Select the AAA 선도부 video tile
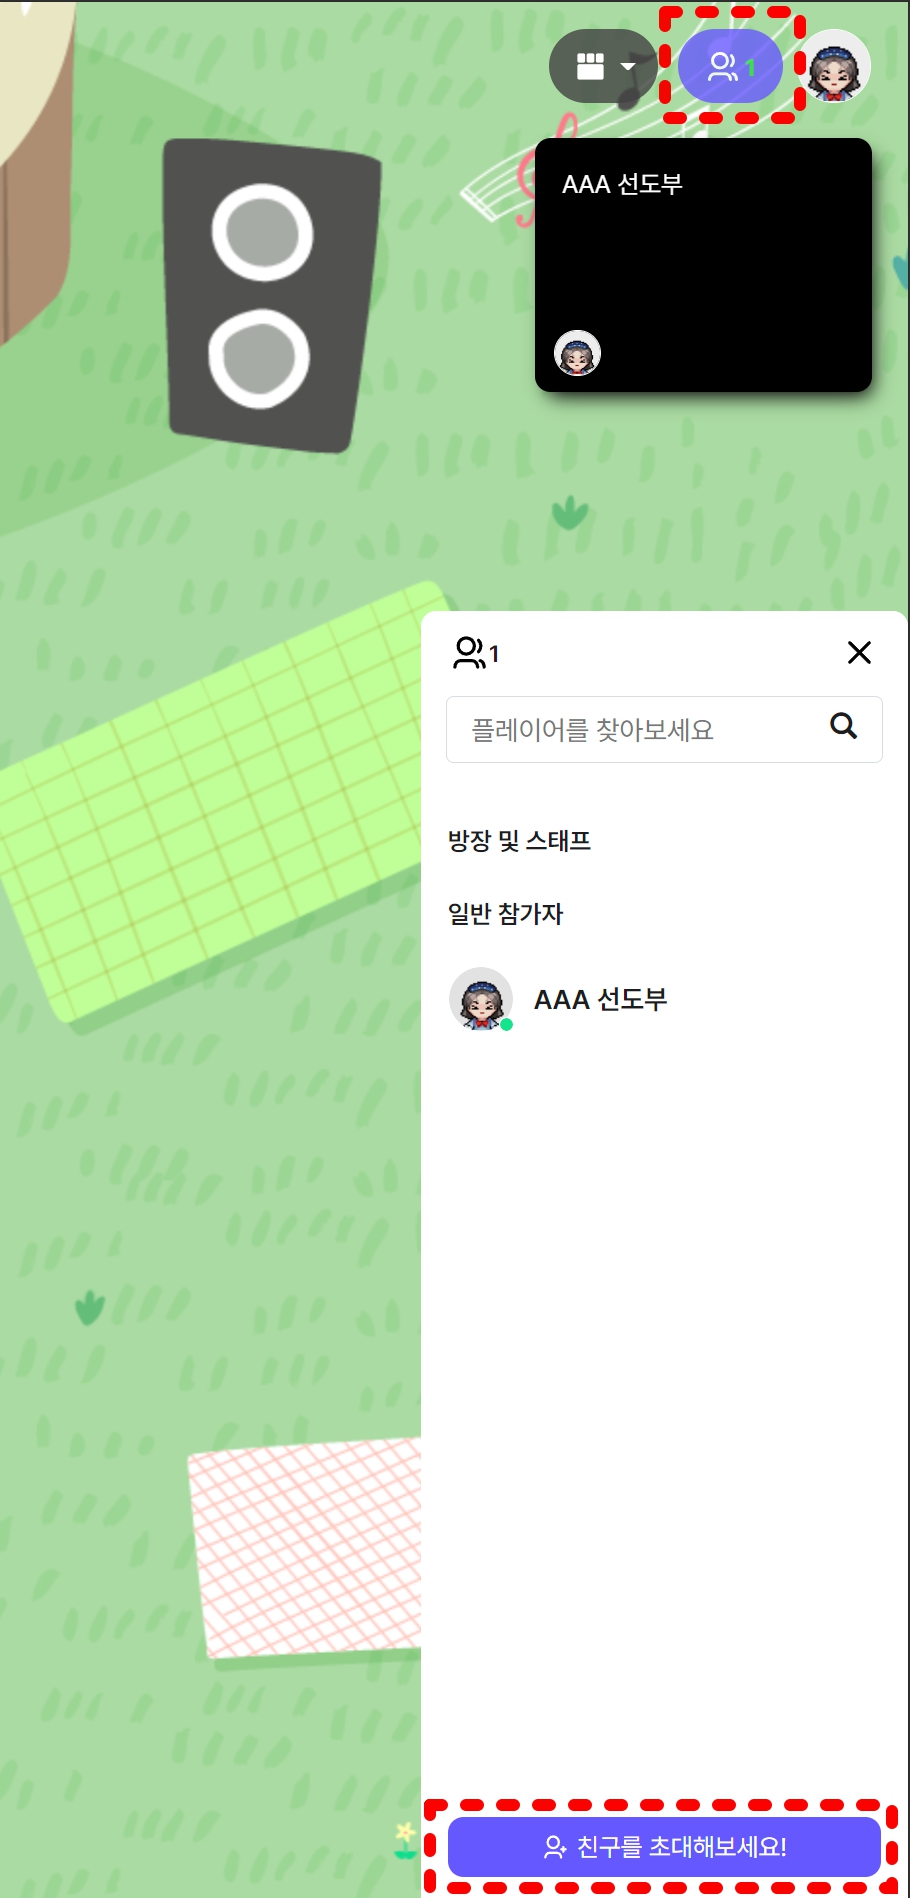910x1898 pixels. (x=703, y=264)
